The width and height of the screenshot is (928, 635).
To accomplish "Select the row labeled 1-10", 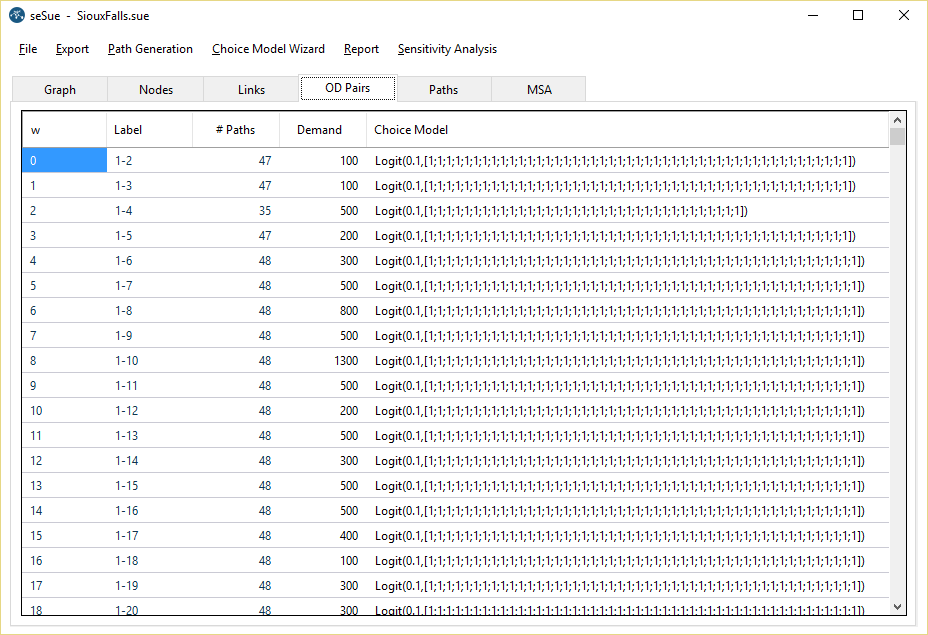I will point(127,361).
